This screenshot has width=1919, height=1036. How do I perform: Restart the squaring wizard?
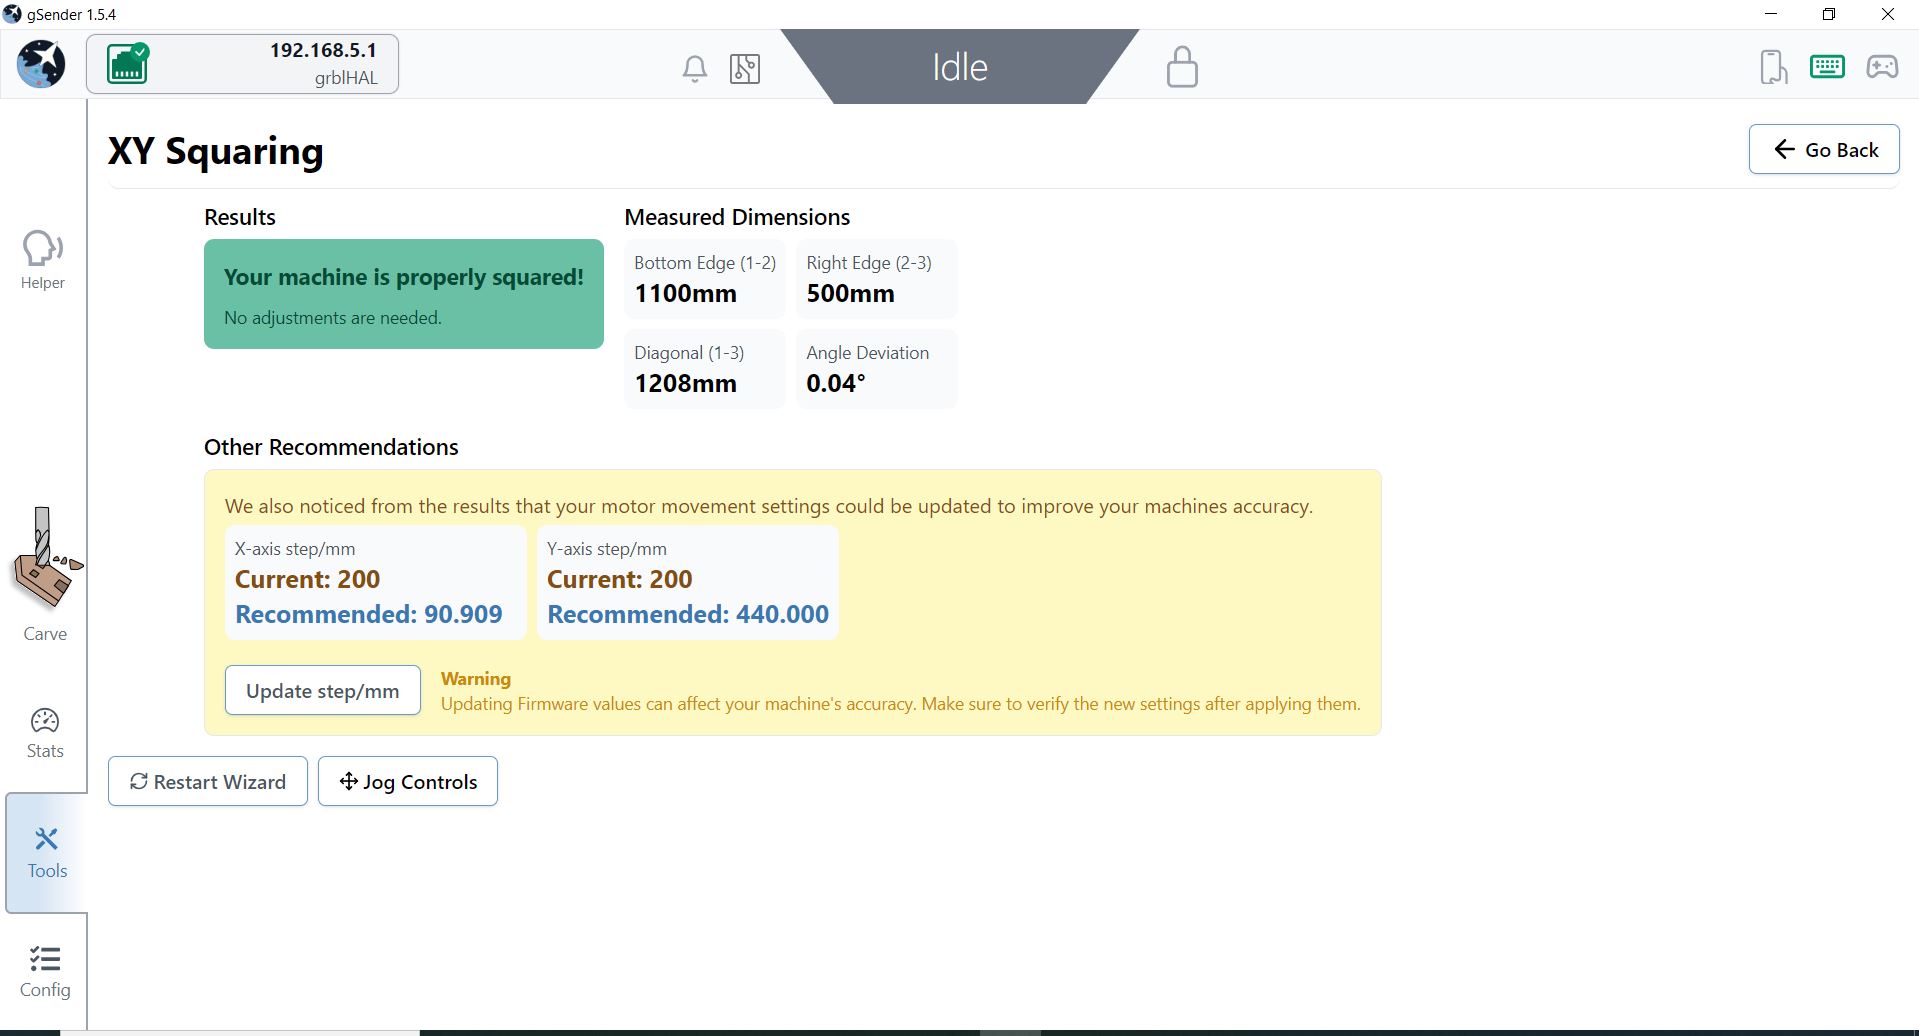pos(208,782)
